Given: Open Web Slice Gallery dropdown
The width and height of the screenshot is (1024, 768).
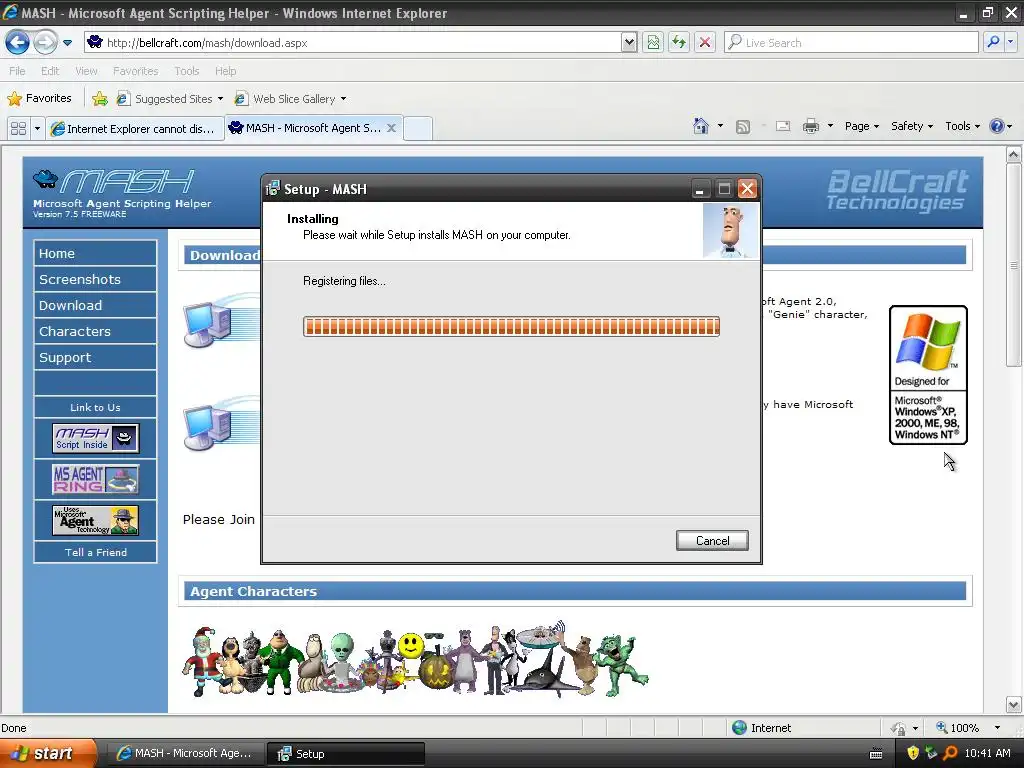Looking at the screenshot, I should (x=291, y=99).
